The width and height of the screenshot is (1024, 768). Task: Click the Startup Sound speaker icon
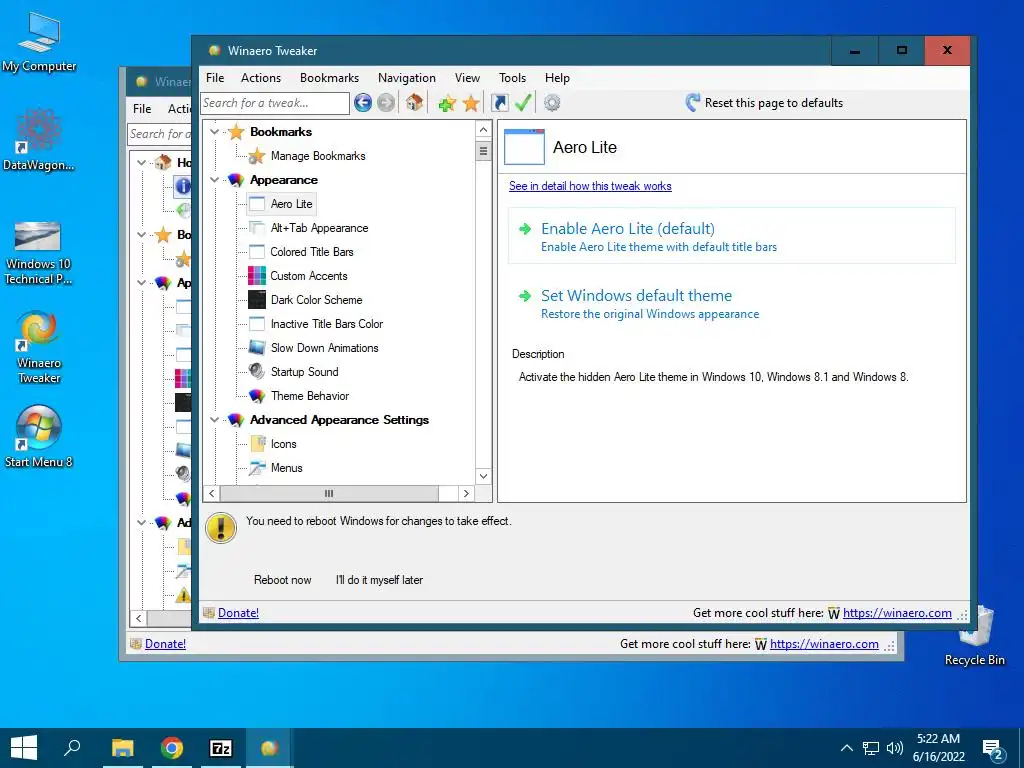(x=257, y=372)
